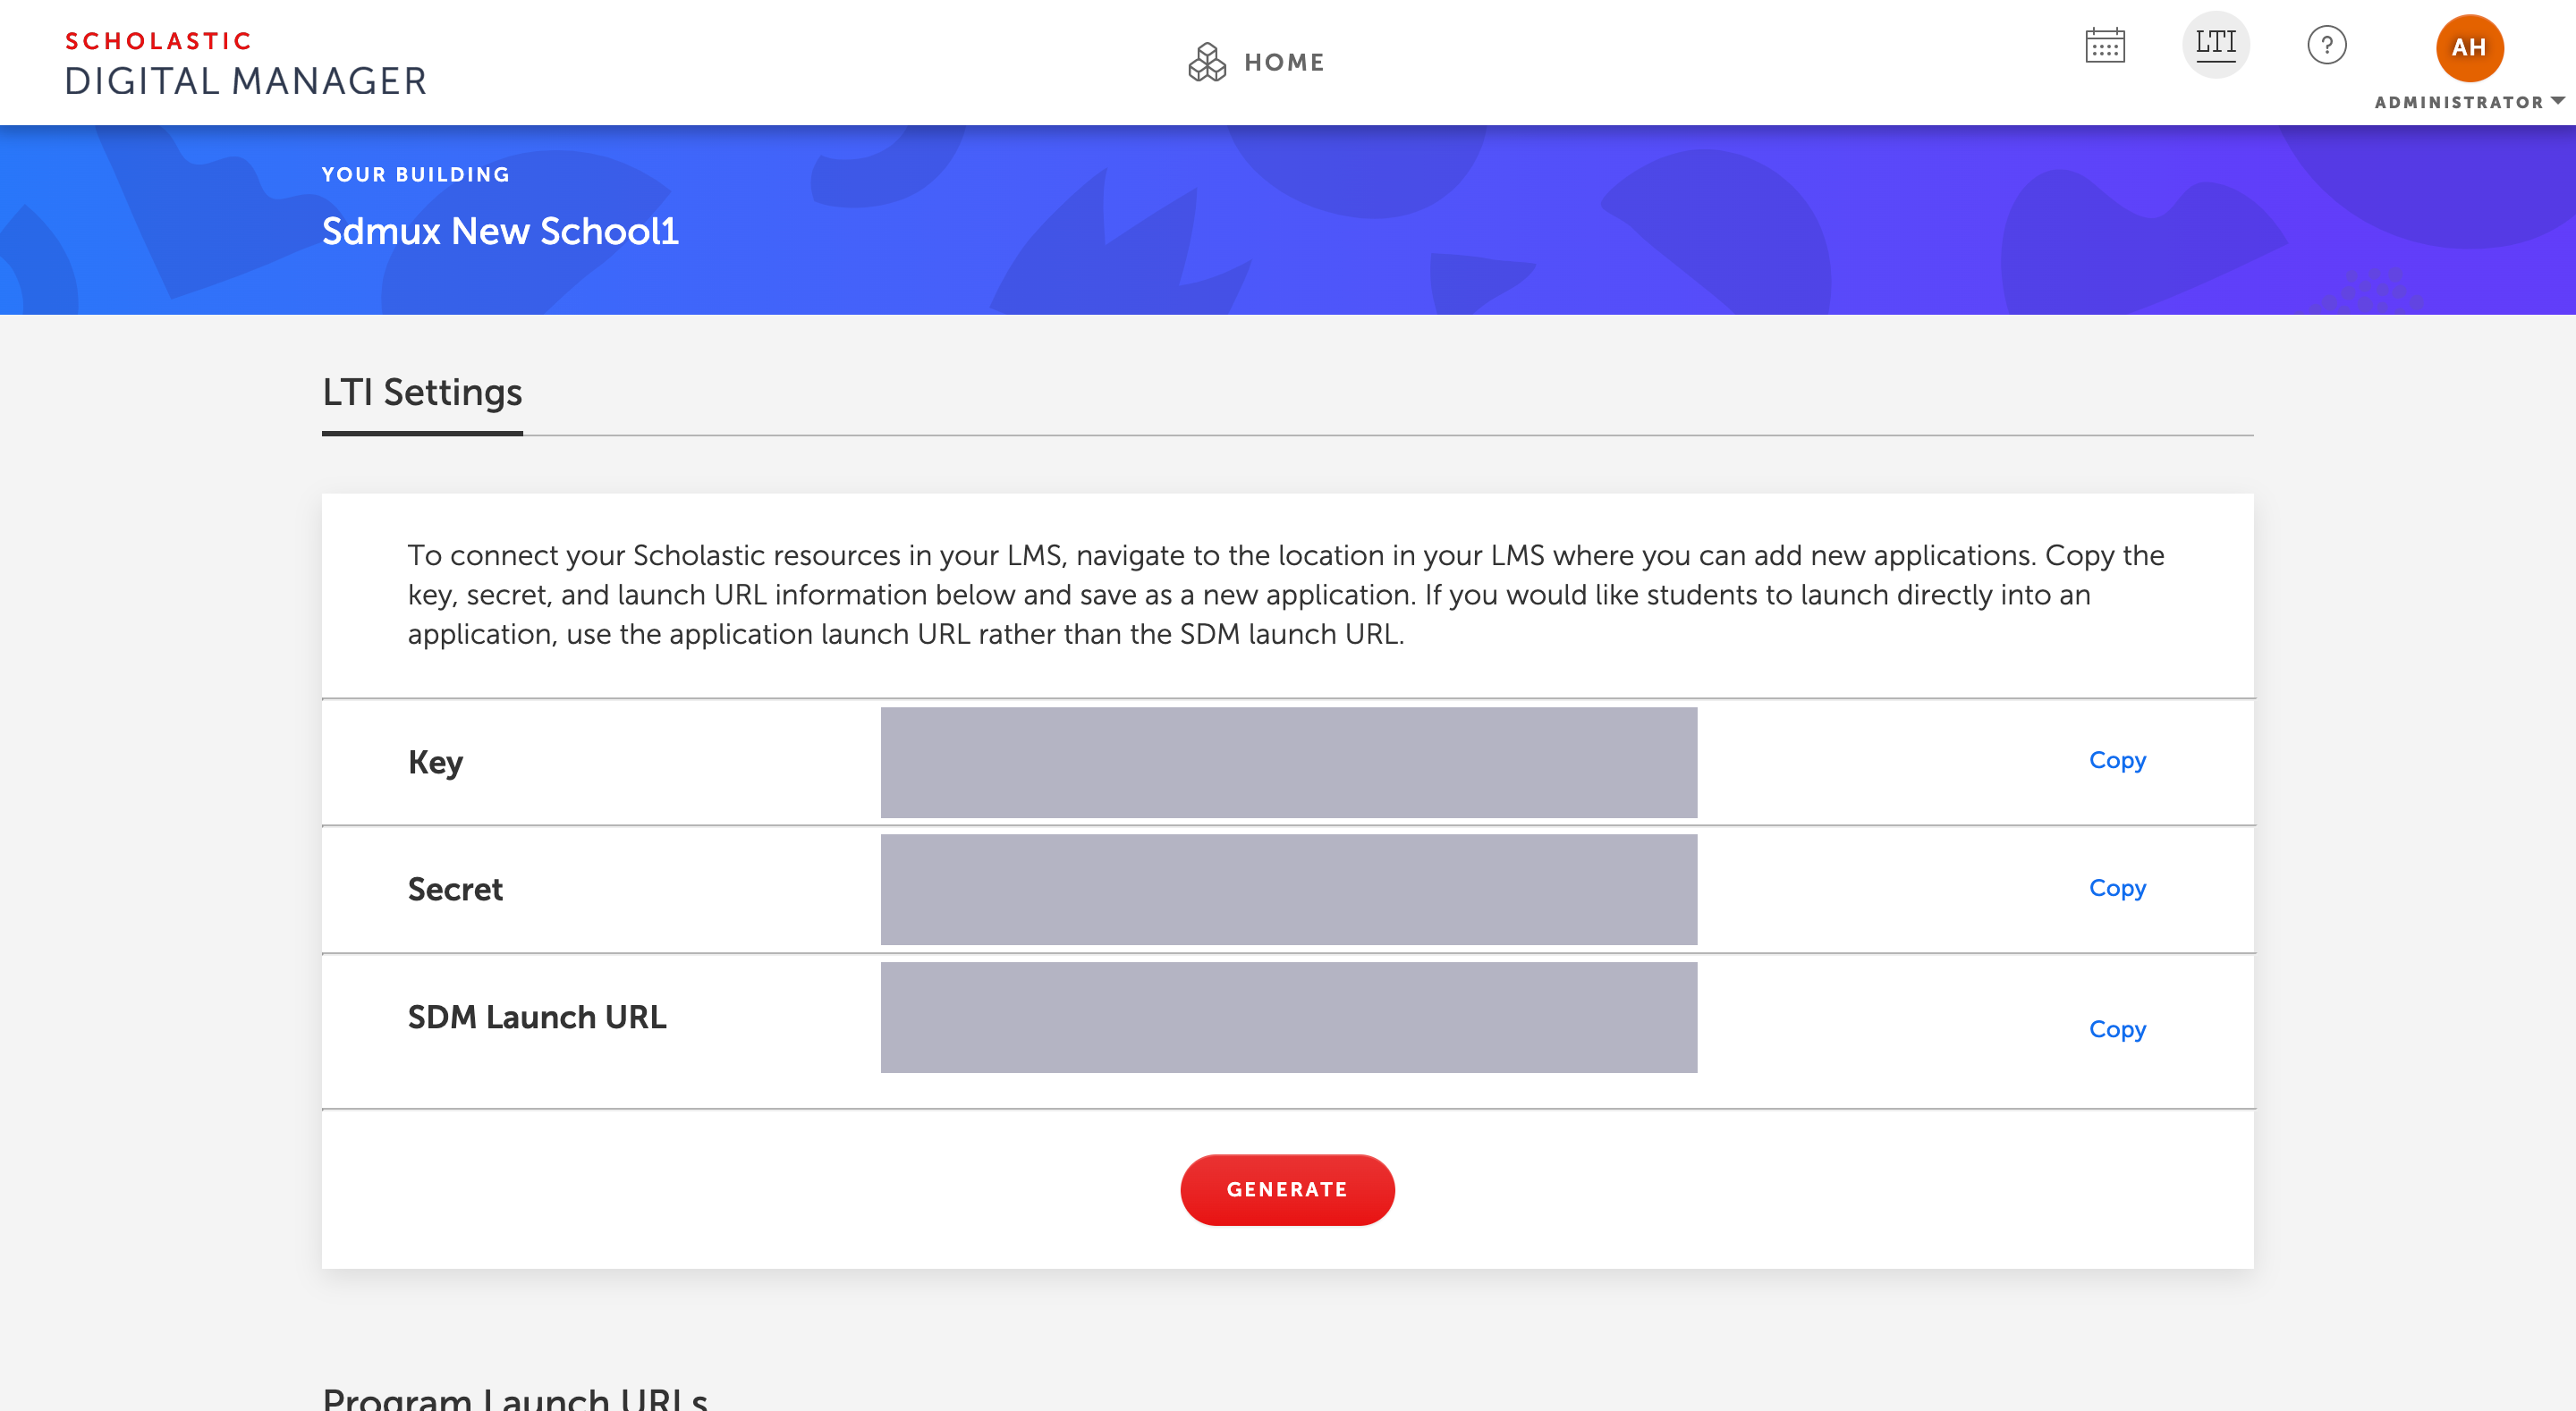Screen dimensions: 2576x1411
Task: Click Generate to create LTI credentials
Action: point(1286,1188)
